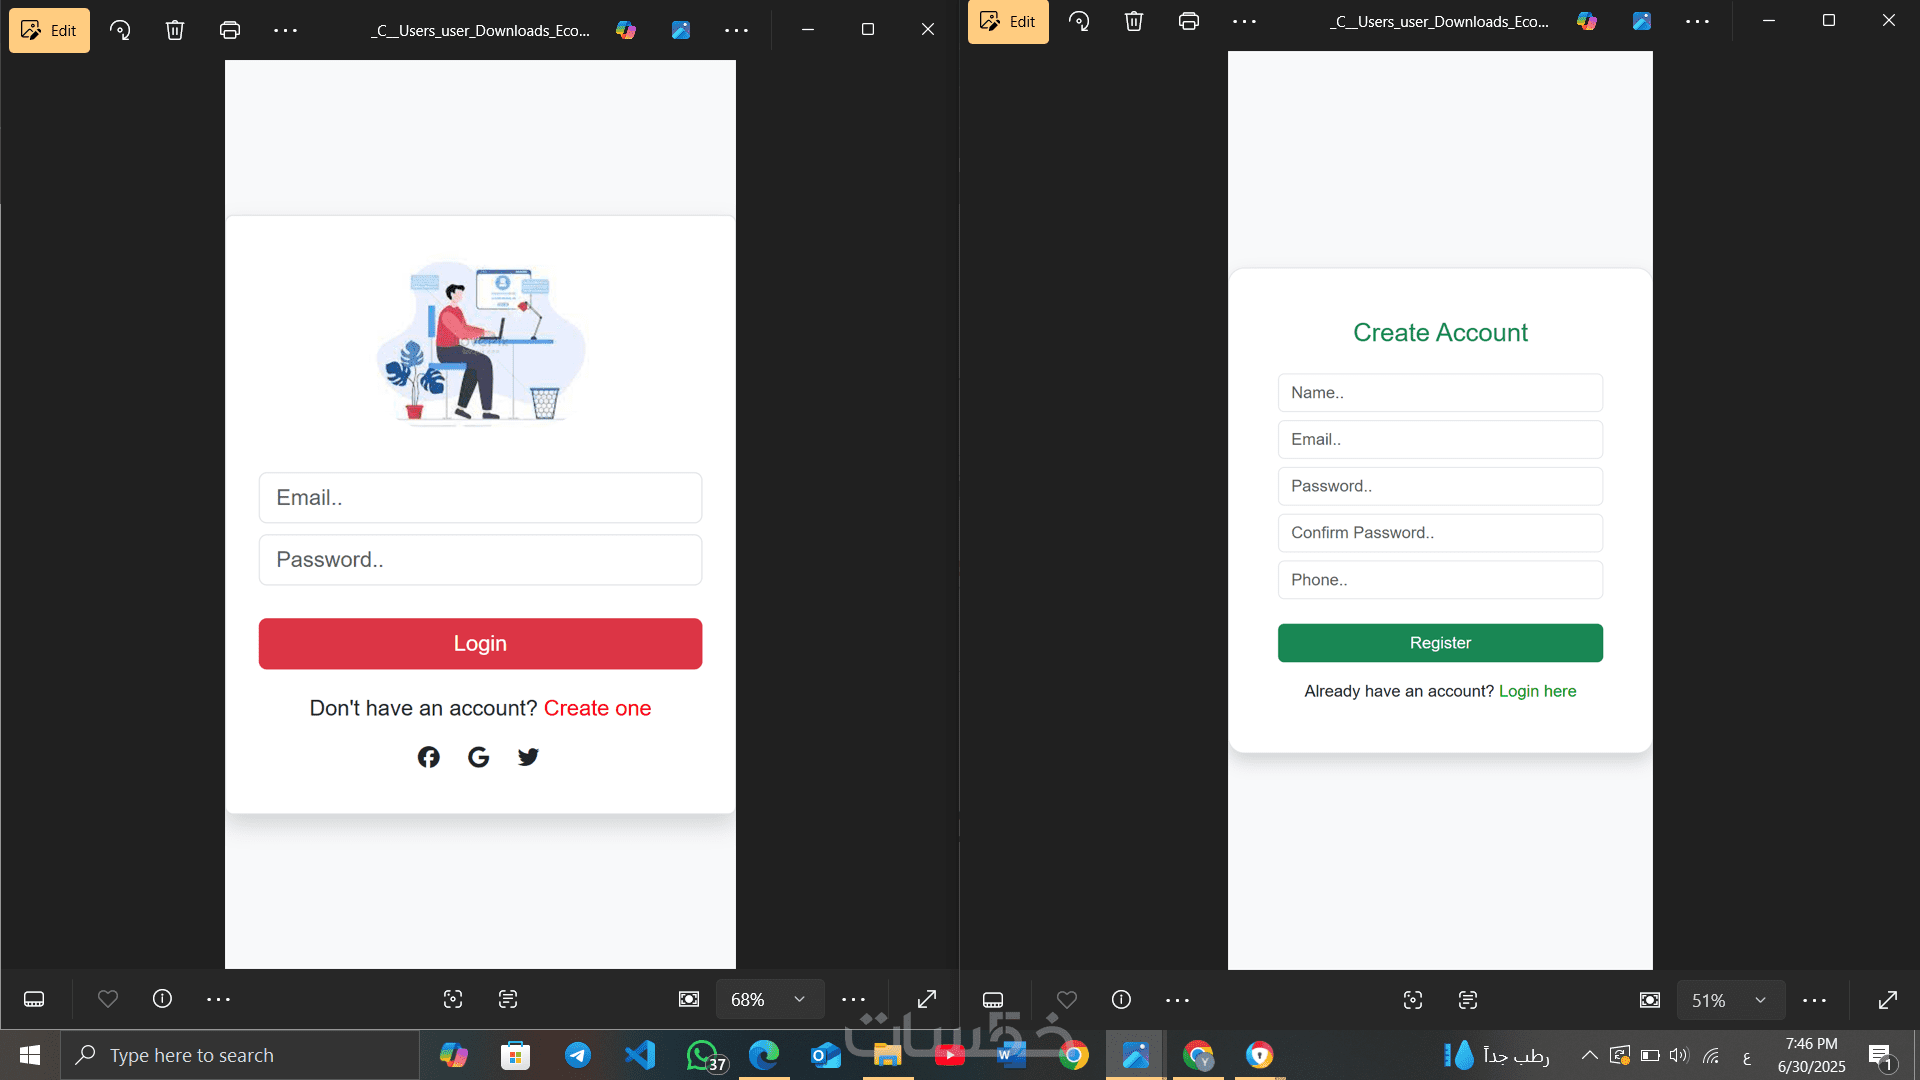Open the three-dot menu beside left print icon
The height and width of the screenshot is (1080, 1920).
point(285,30)
